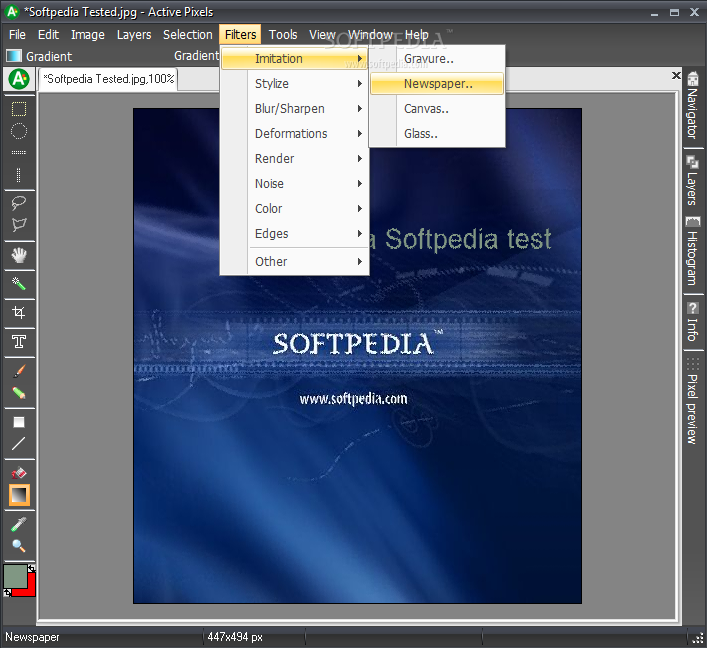The image size is (707, 648).
Task: Select the elliptical selection tool
Action: point(18,131)
